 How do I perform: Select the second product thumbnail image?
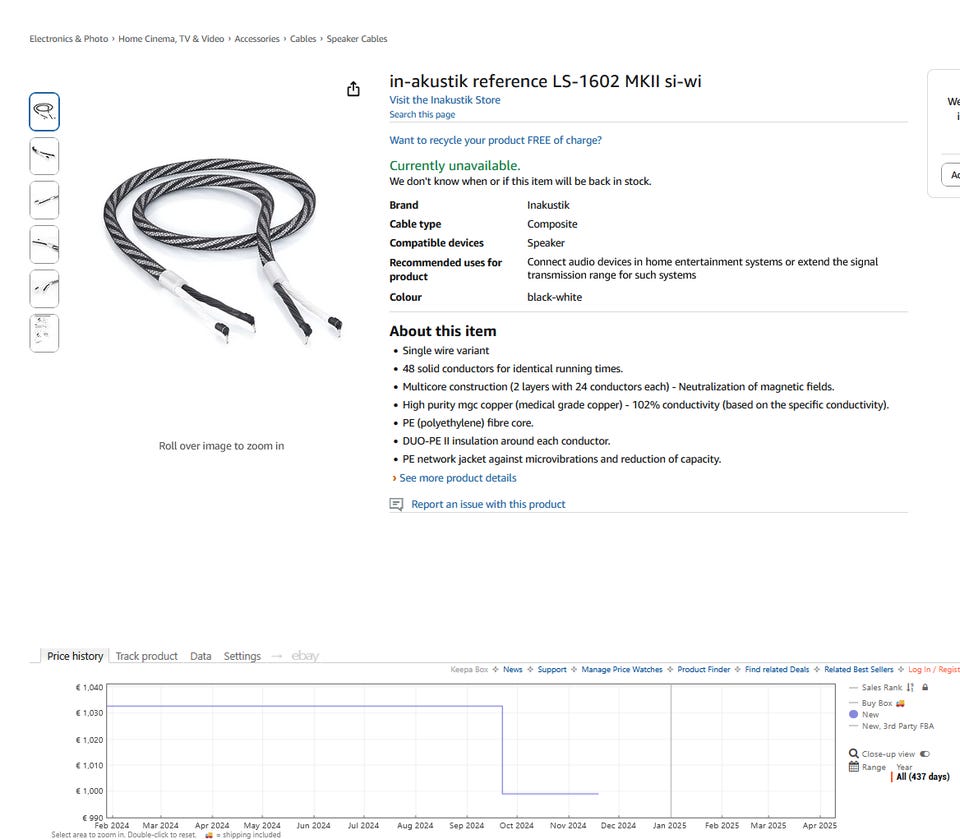pos(44,156)
